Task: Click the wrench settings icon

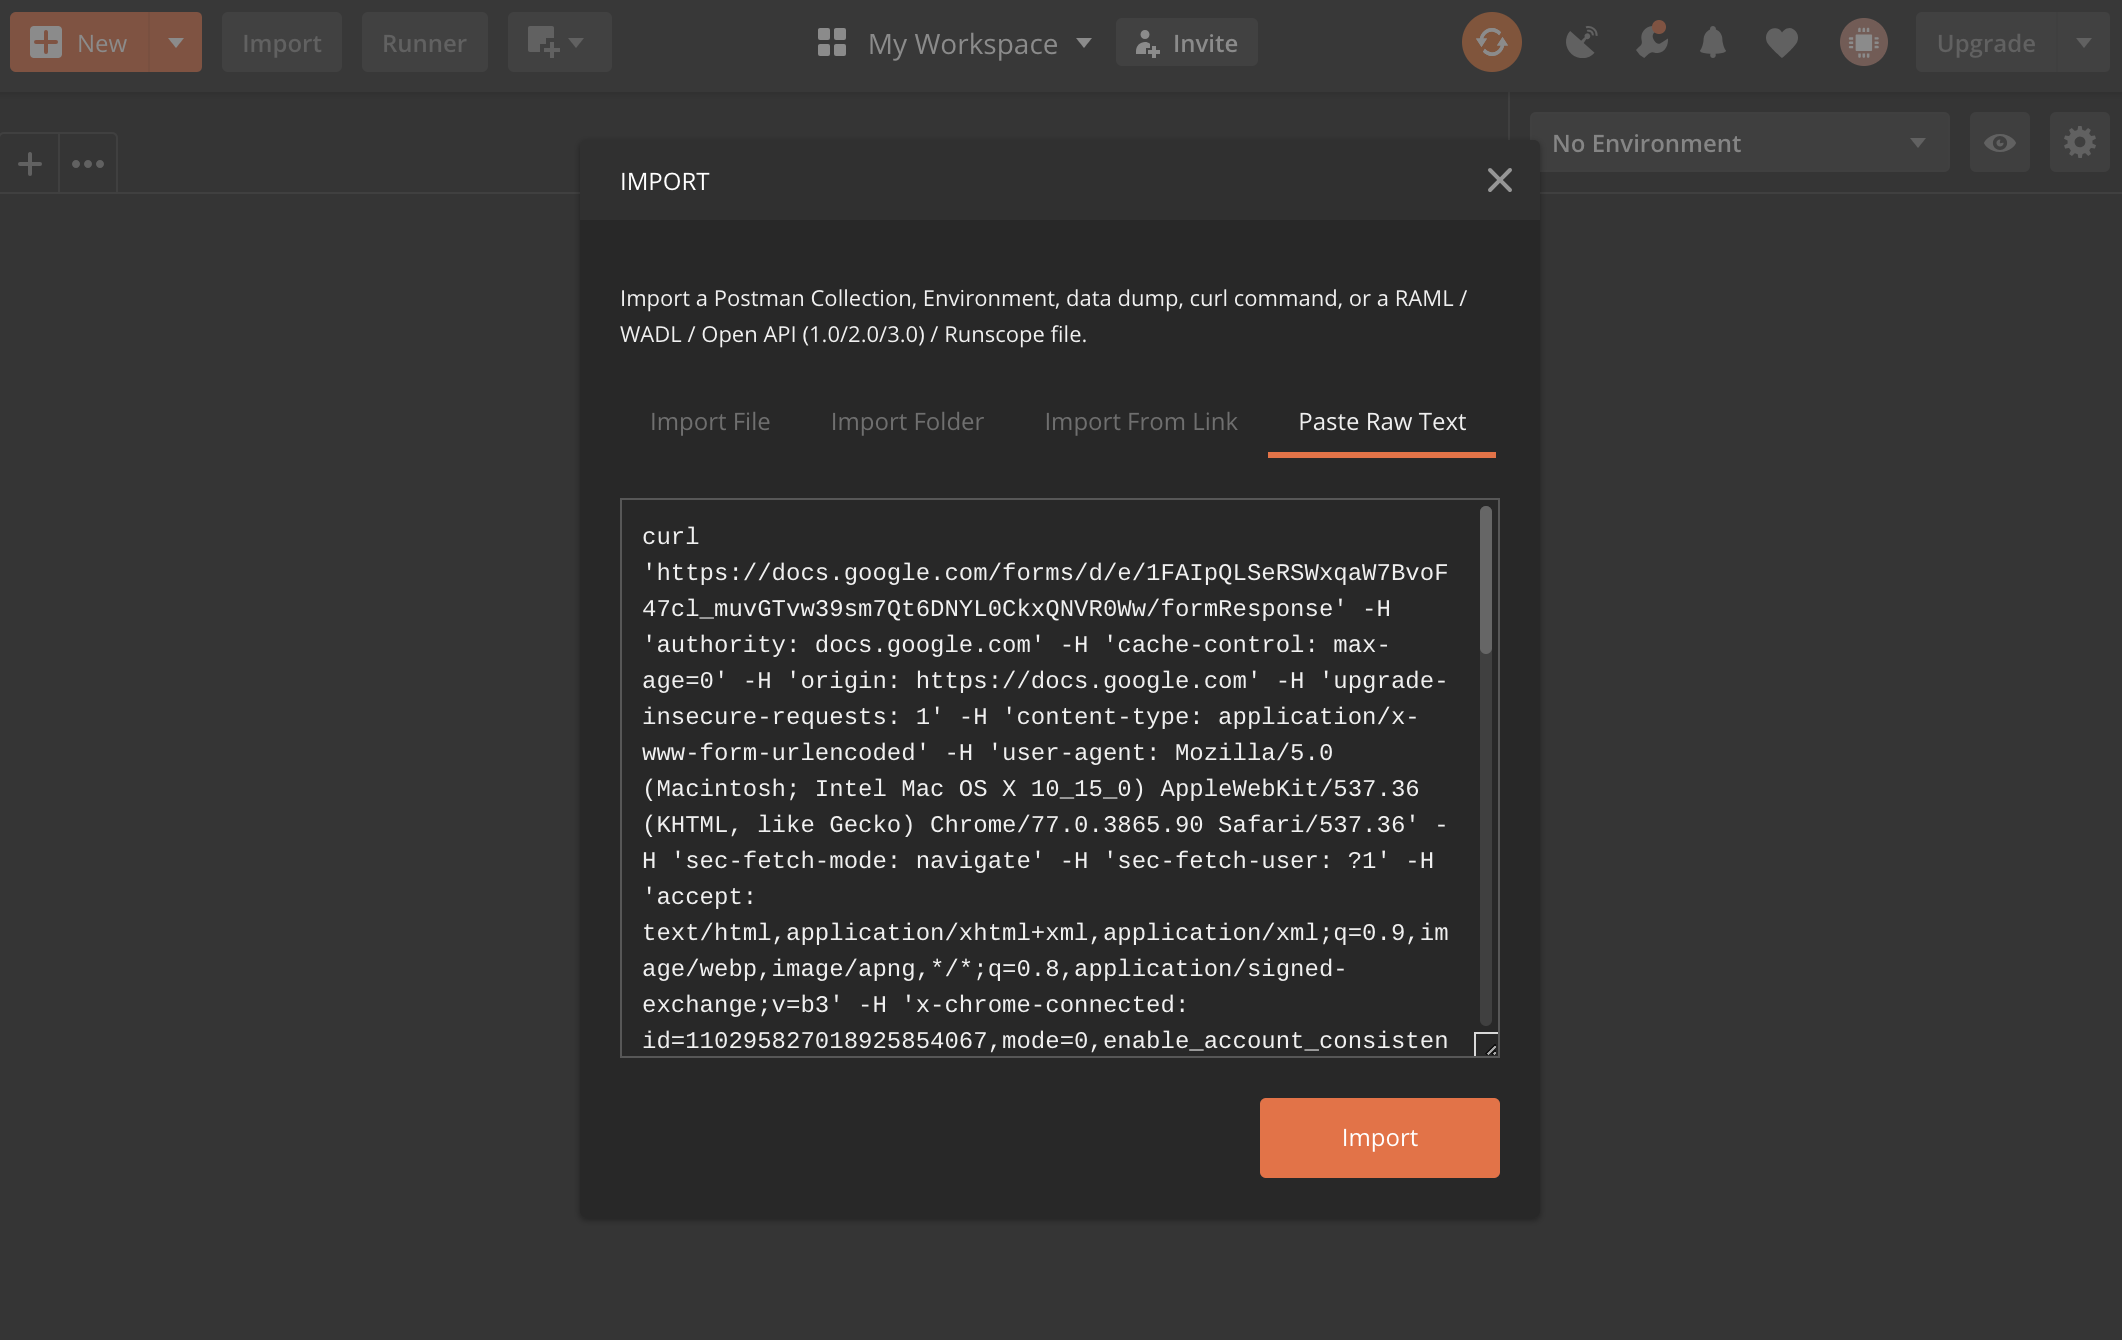Action: 1651,42
